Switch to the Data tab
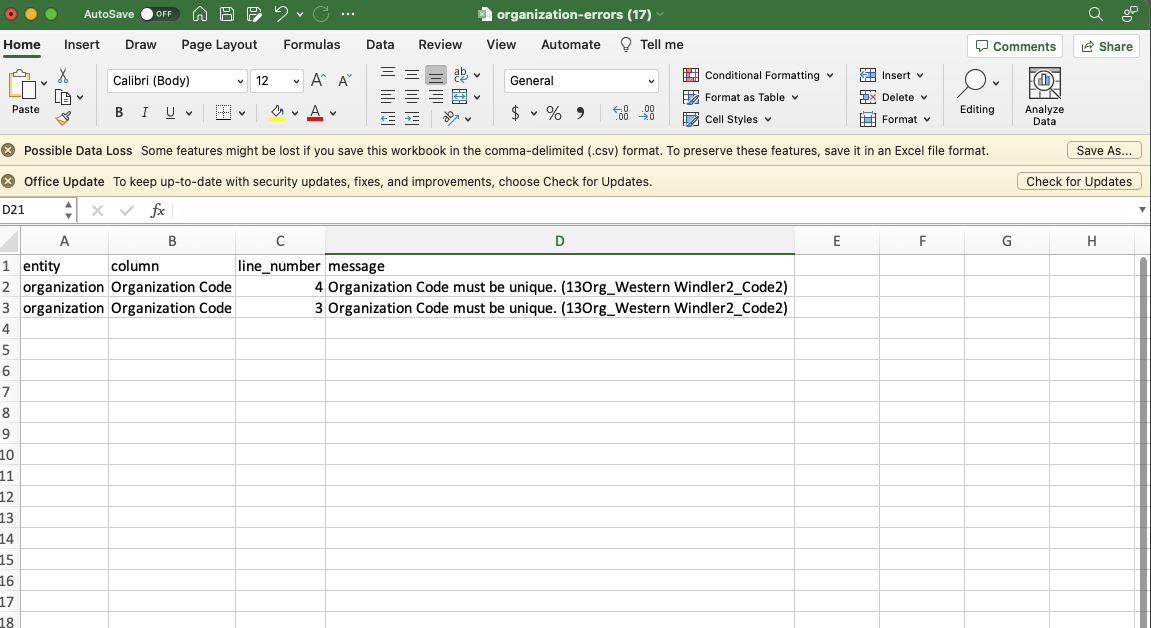 tap(380, 45)
